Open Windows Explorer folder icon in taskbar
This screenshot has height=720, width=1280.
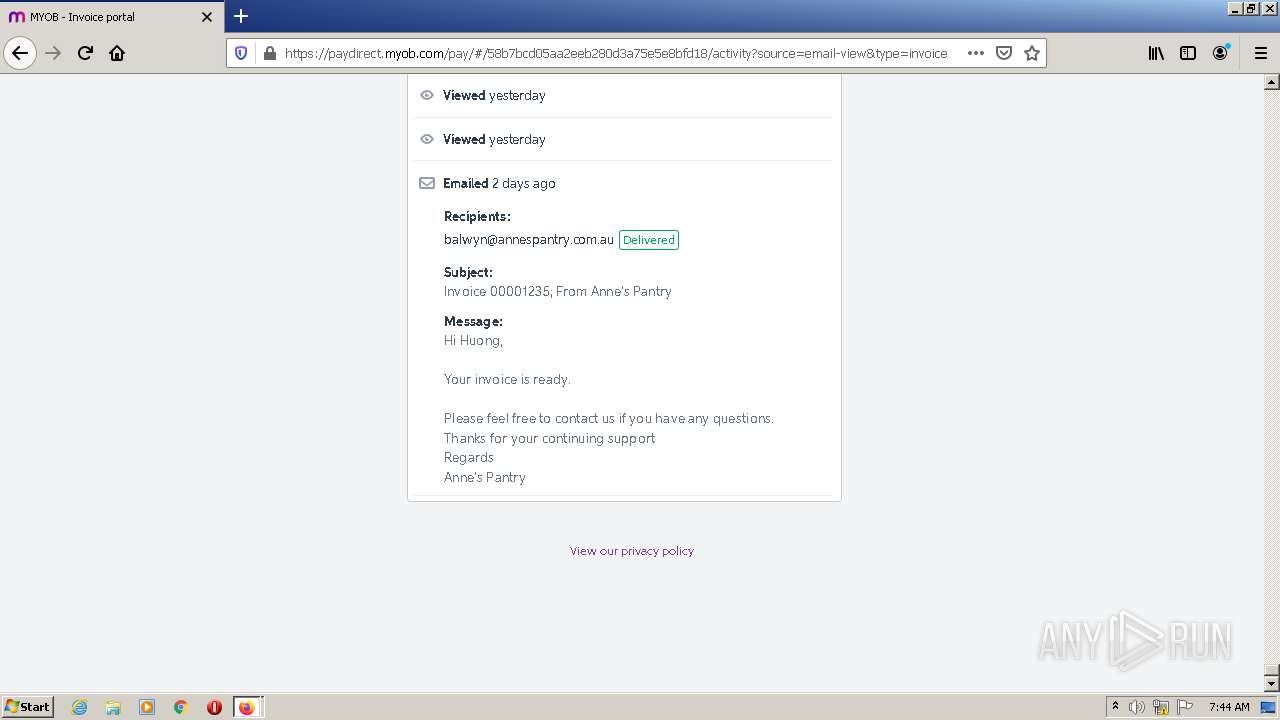(x=113, y=707)
